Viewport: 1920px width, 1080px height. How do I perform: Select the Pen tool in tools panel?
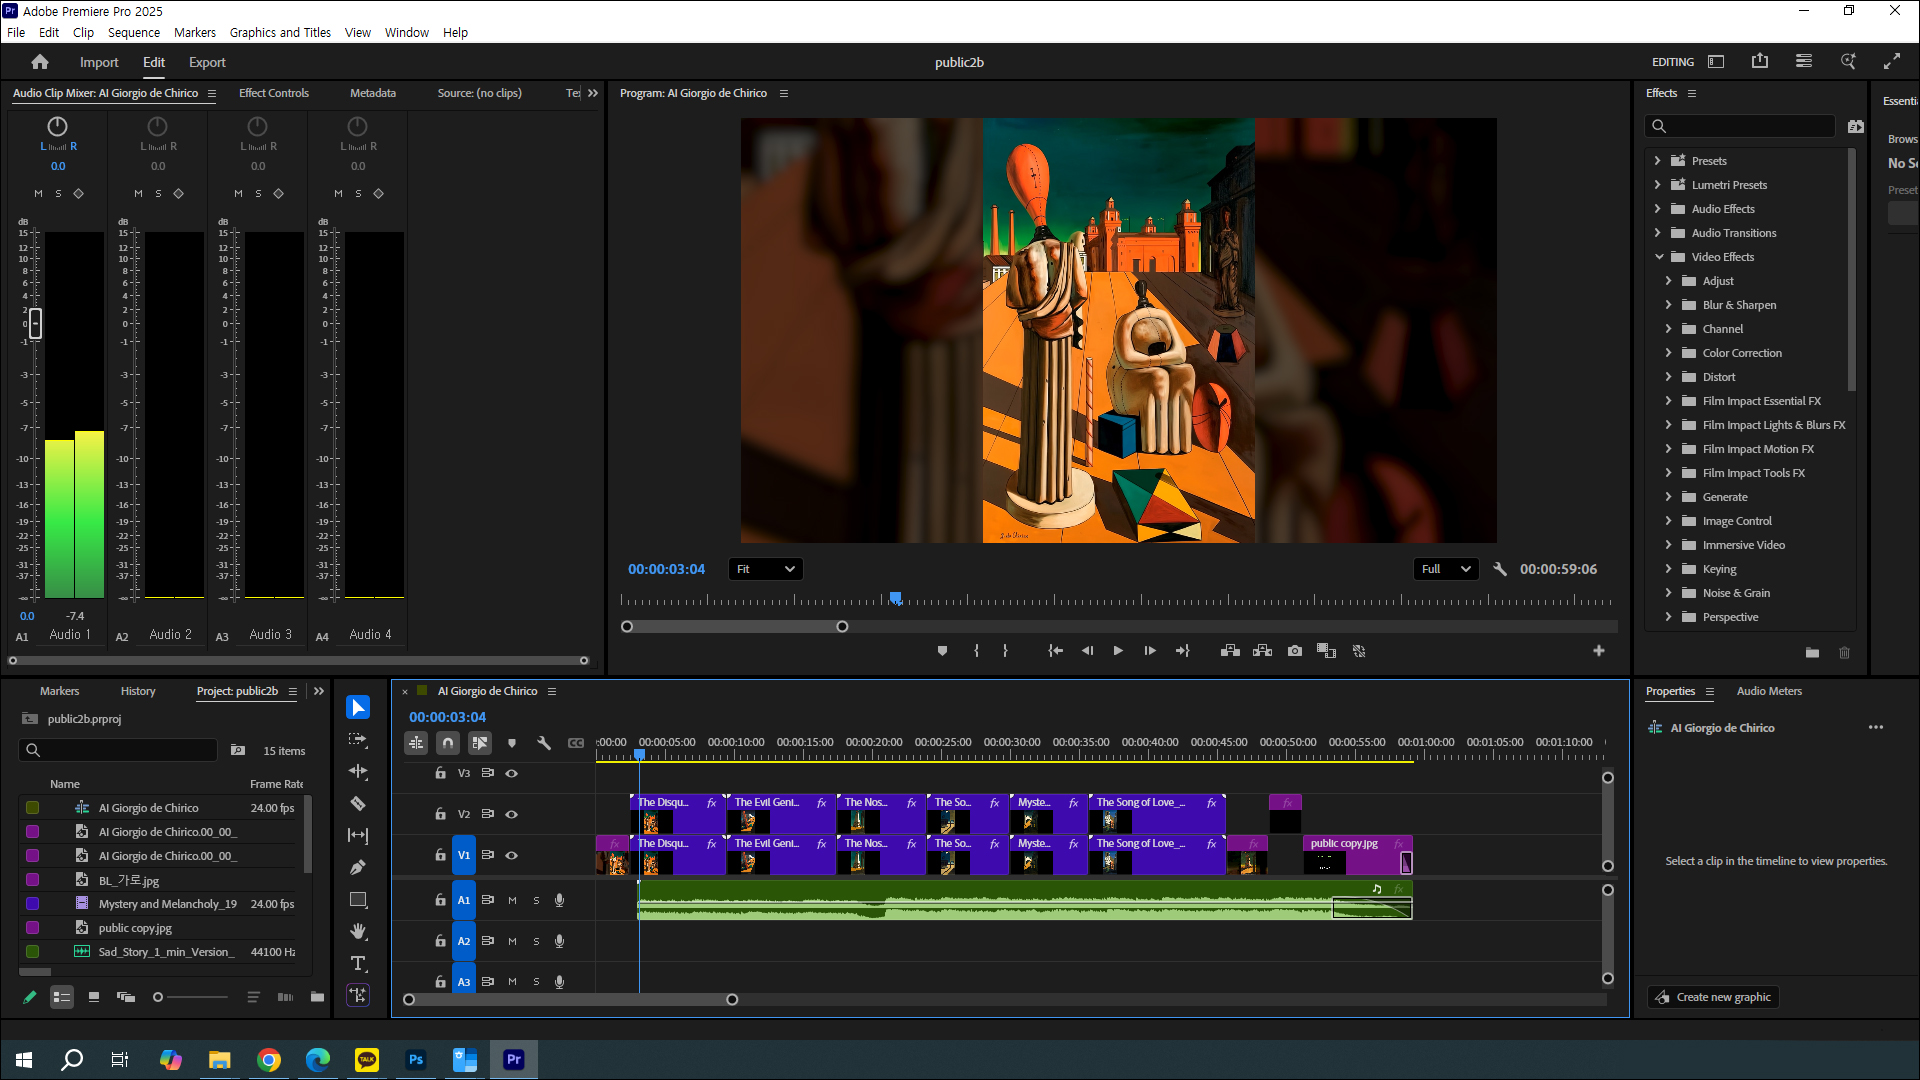point(358,868)
